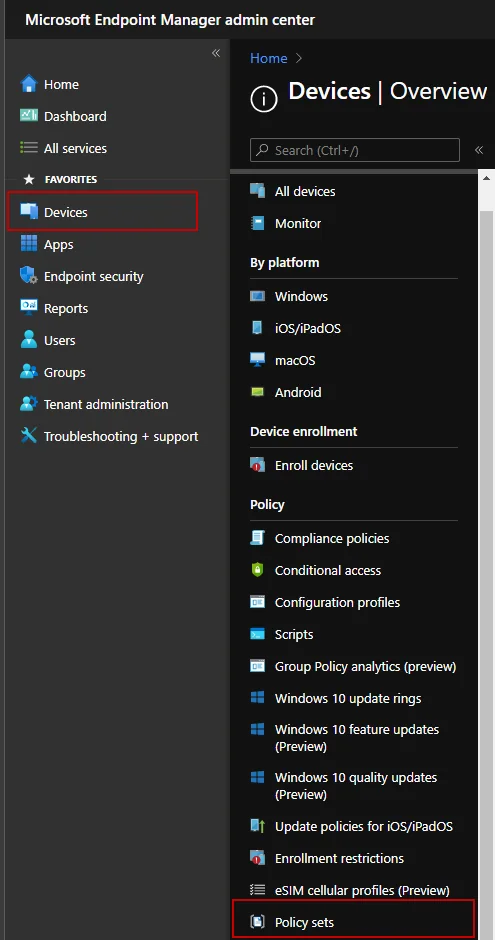The height and width of the screenshot is (940, 495).
Task: Click the Dashboard chart icon
Action: [29, 116]
